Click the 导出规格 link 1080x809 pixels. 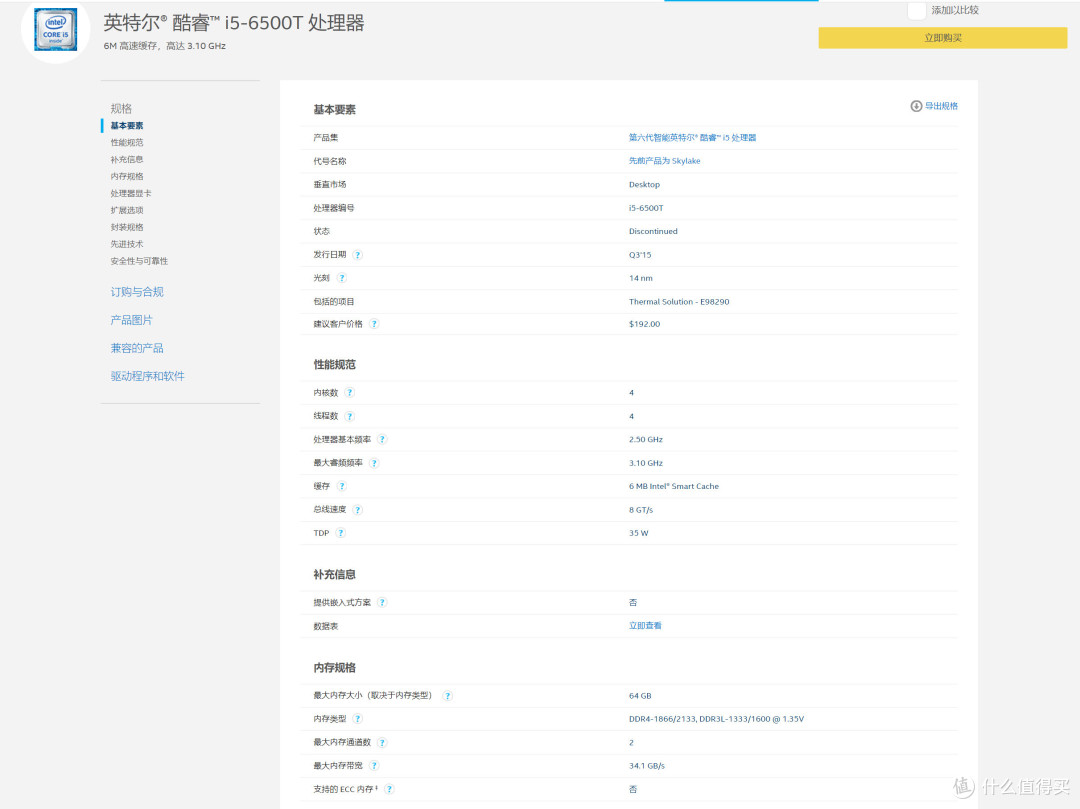tap(941, 106)
